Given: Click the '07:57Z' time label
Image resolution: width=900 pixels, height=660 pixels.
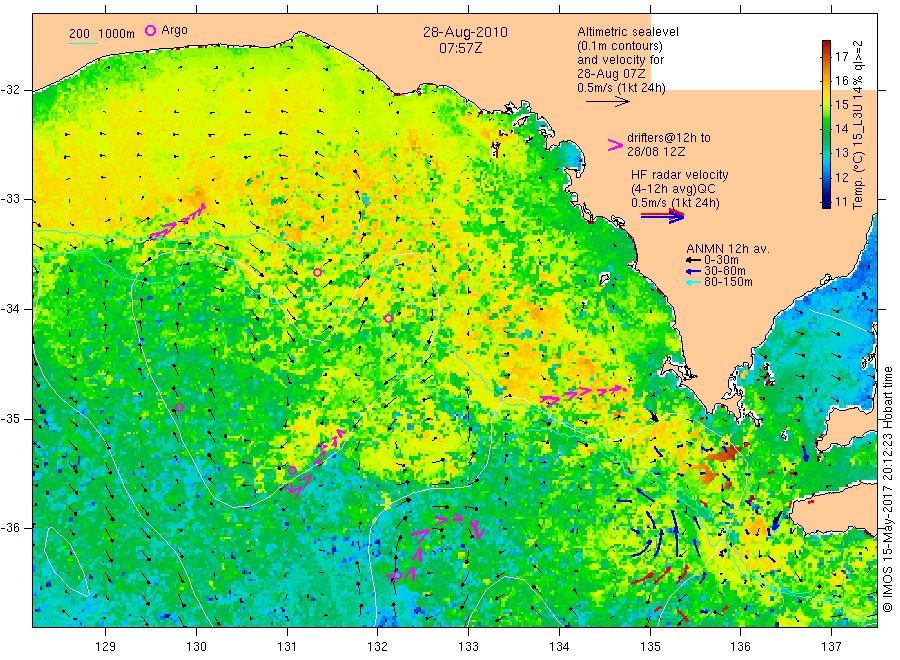Looking at the screenshot, I should point(461,48).
